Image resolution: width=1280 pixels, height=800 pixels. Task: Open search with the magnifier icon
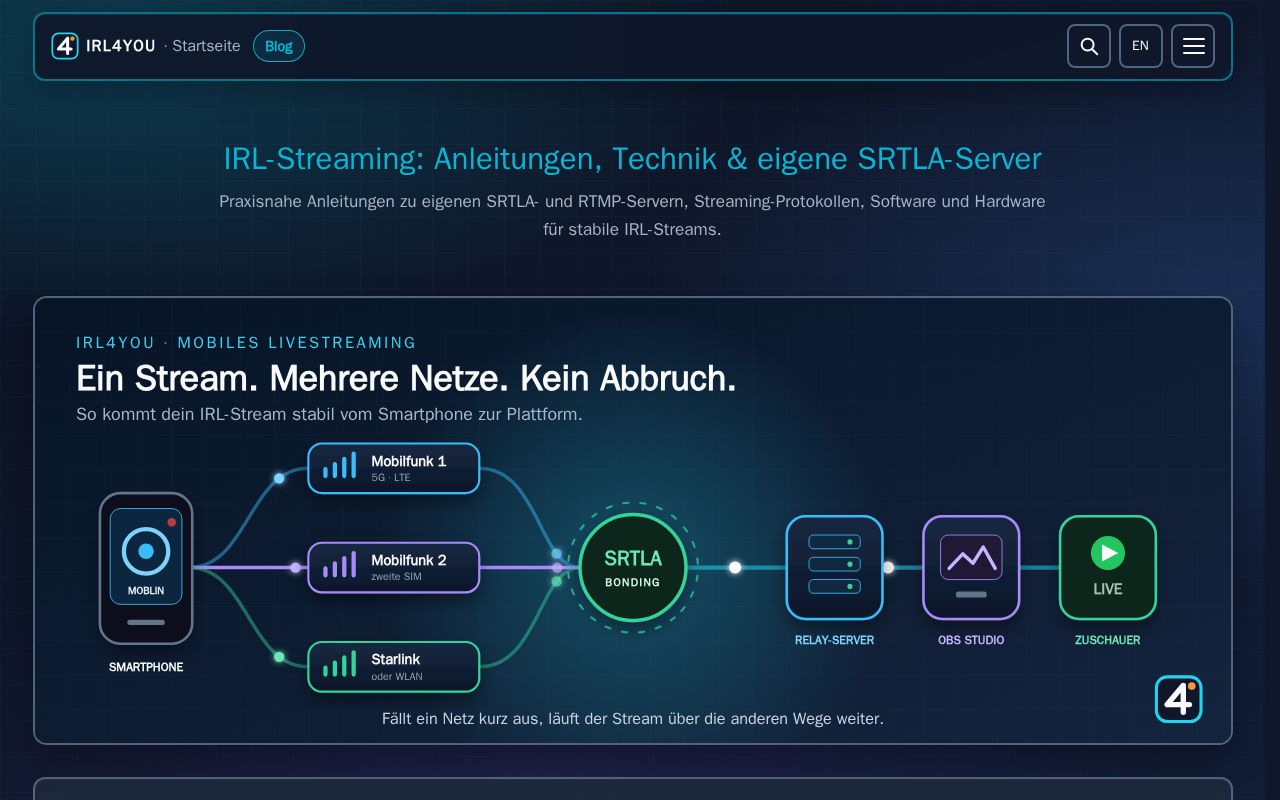1089,46
